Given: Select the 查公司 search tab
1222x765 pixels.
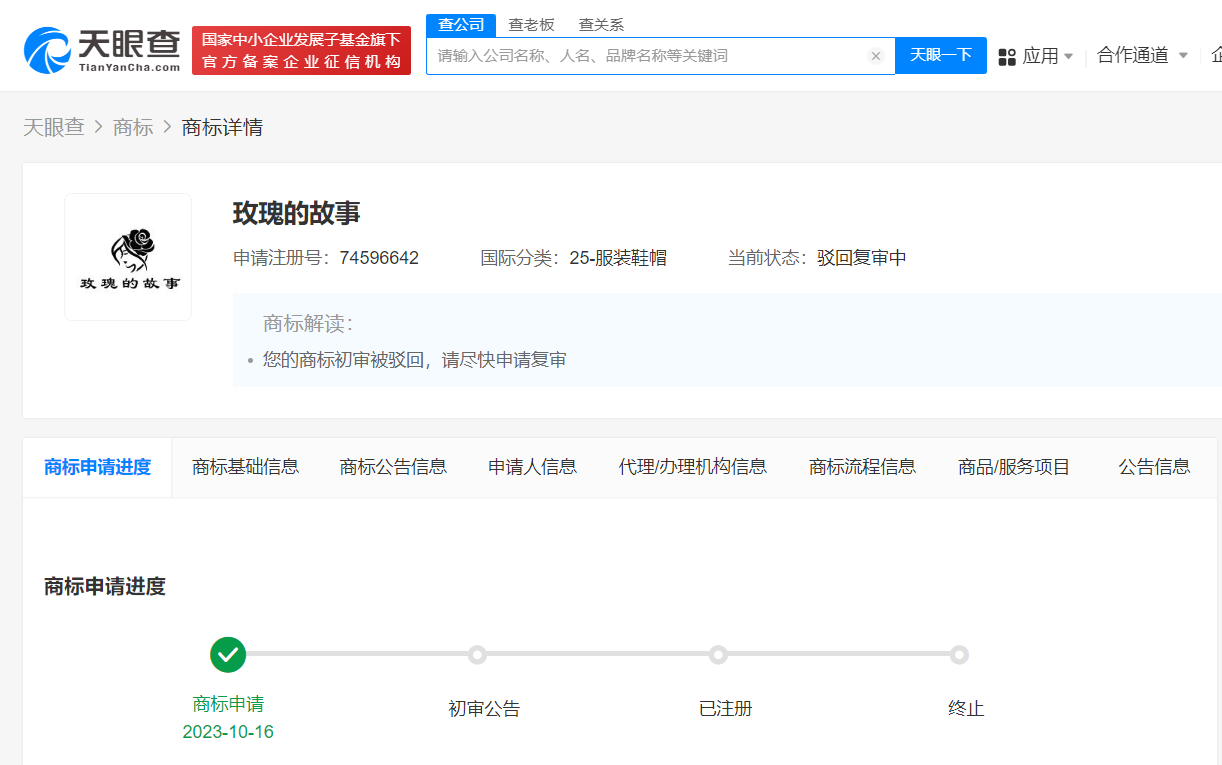Looking at the screenshot, I should click(x=461, y=25).
